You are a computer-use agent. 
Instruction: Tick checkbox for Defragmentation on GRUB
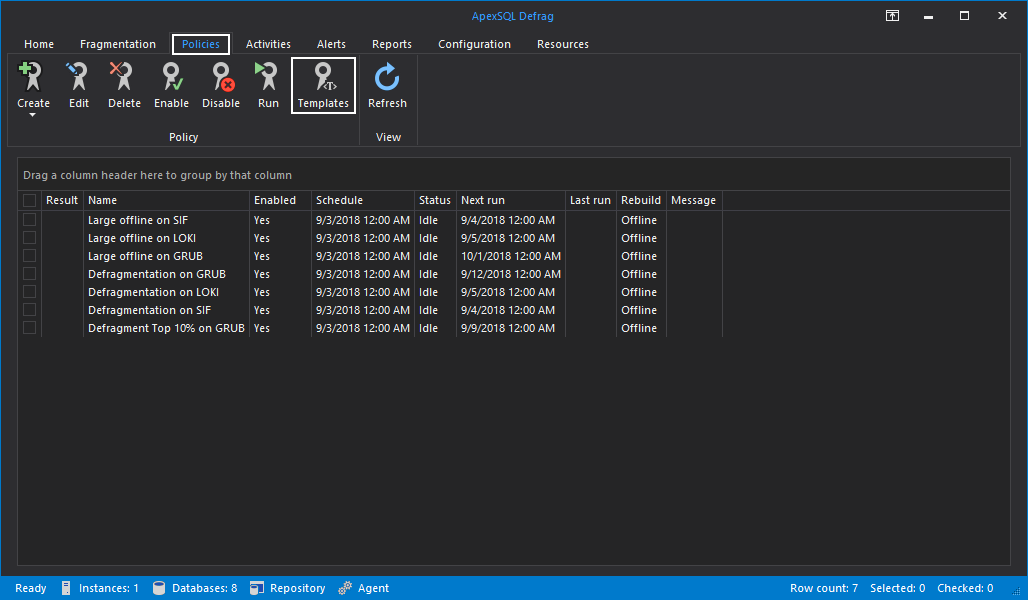point(30,274)
